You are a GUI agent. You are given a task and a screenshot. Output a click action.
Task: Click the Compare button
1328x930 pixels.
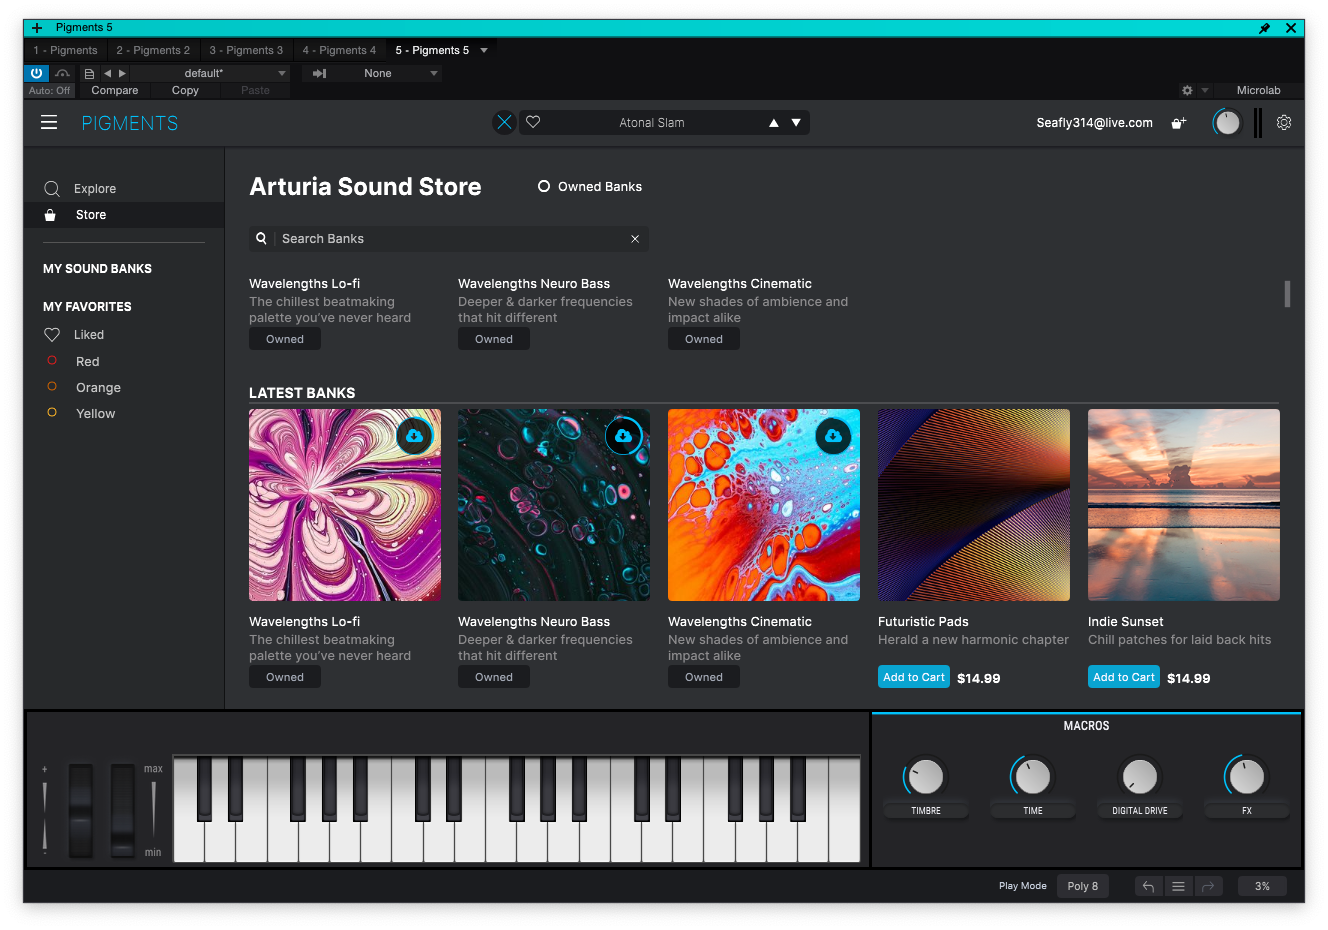pyautogui.click(x=115, y=90)
